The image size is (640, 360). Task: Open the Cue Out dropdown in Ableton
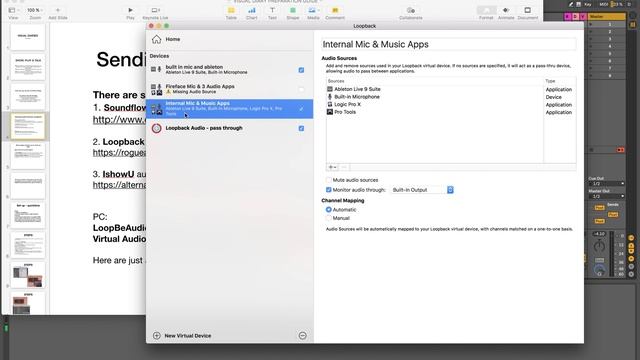(606, 184)
